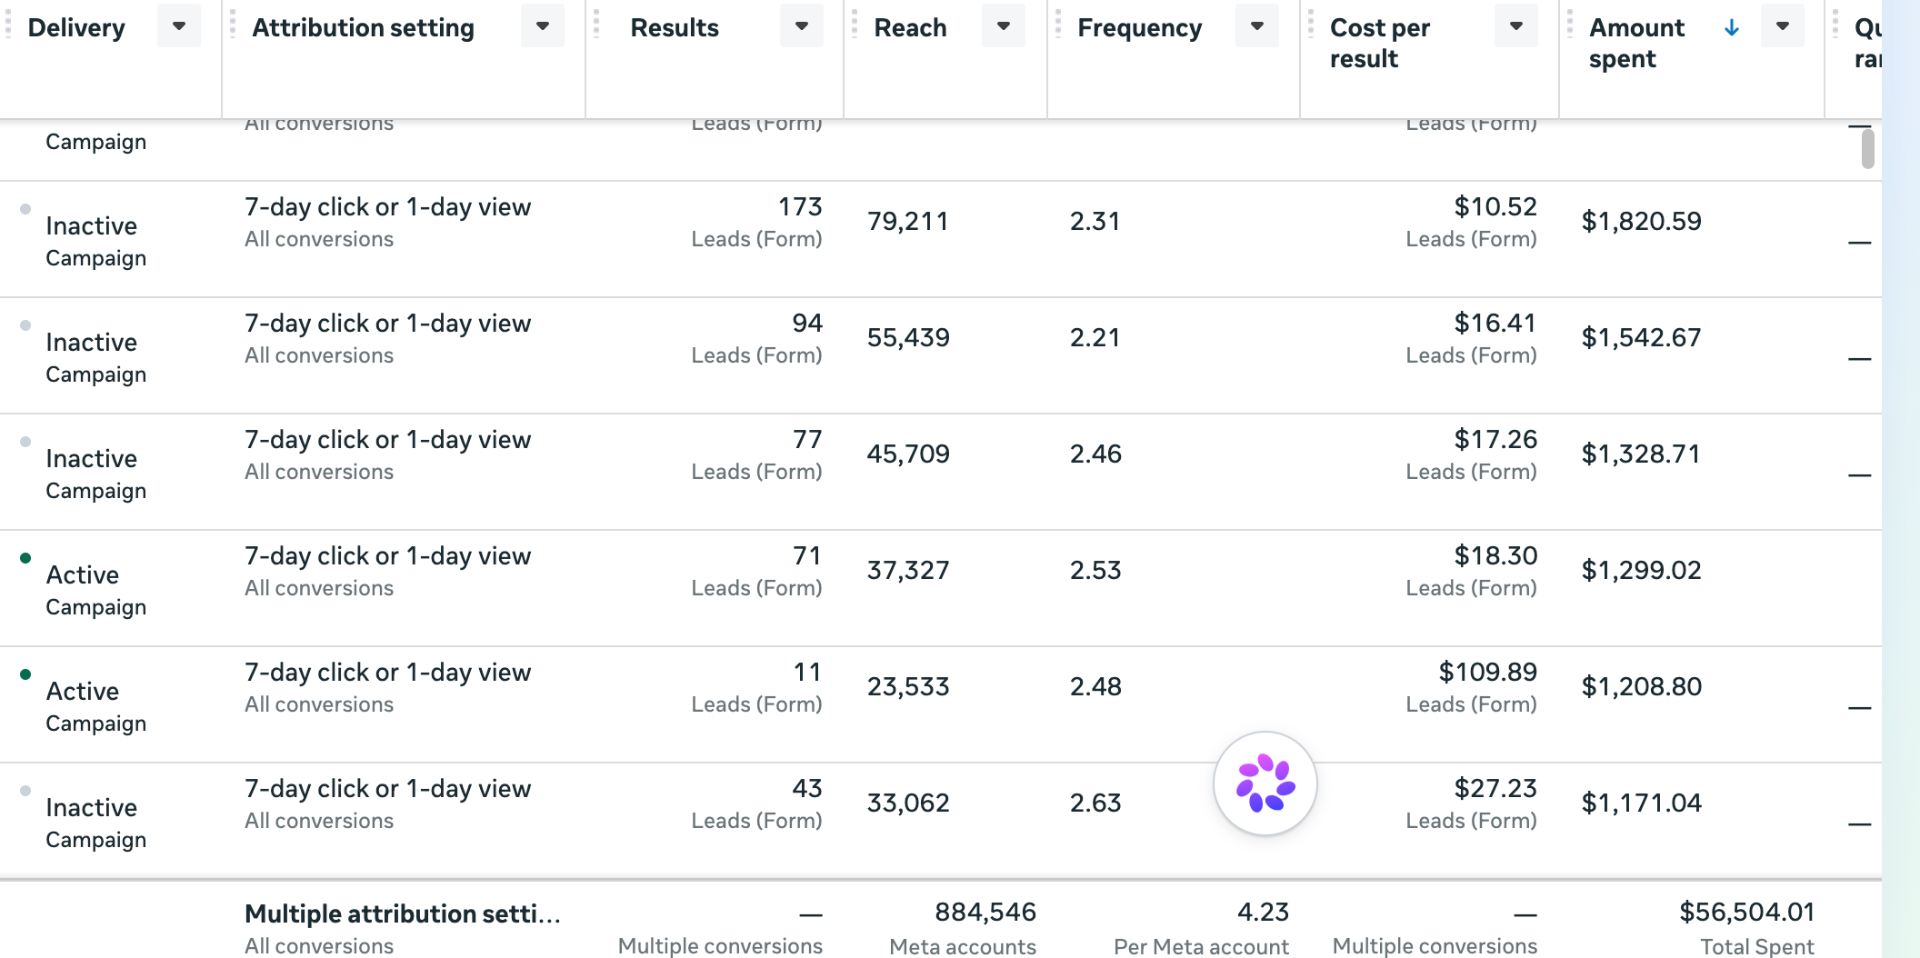Click the Amount spent header label
1920x958 pixels.
pos(1636,43)
